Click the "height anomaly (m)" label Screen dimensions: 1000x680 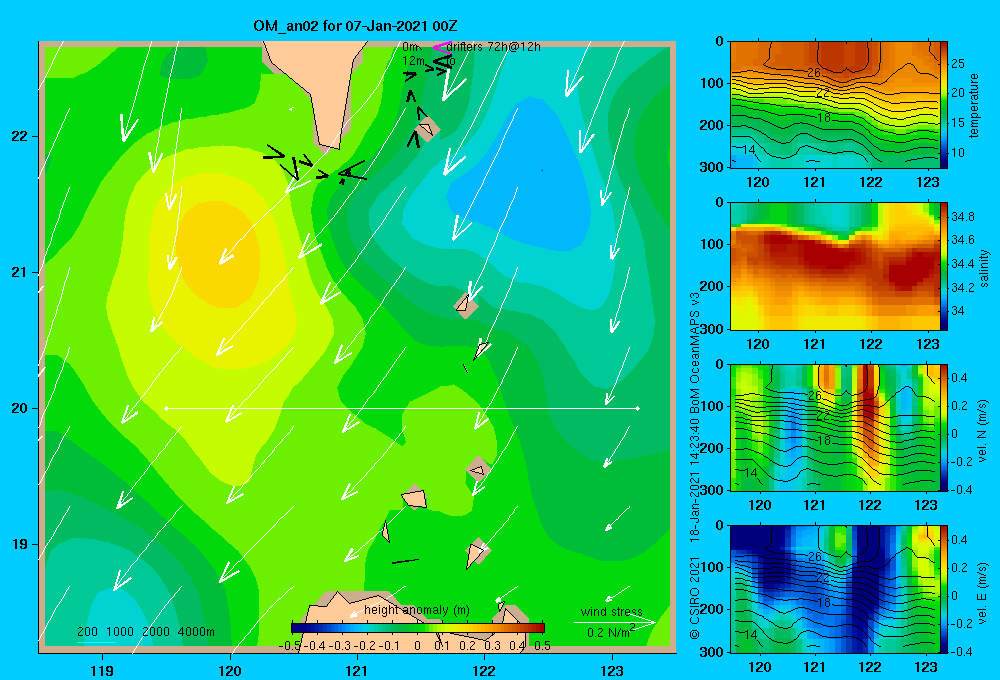(417, 610)
